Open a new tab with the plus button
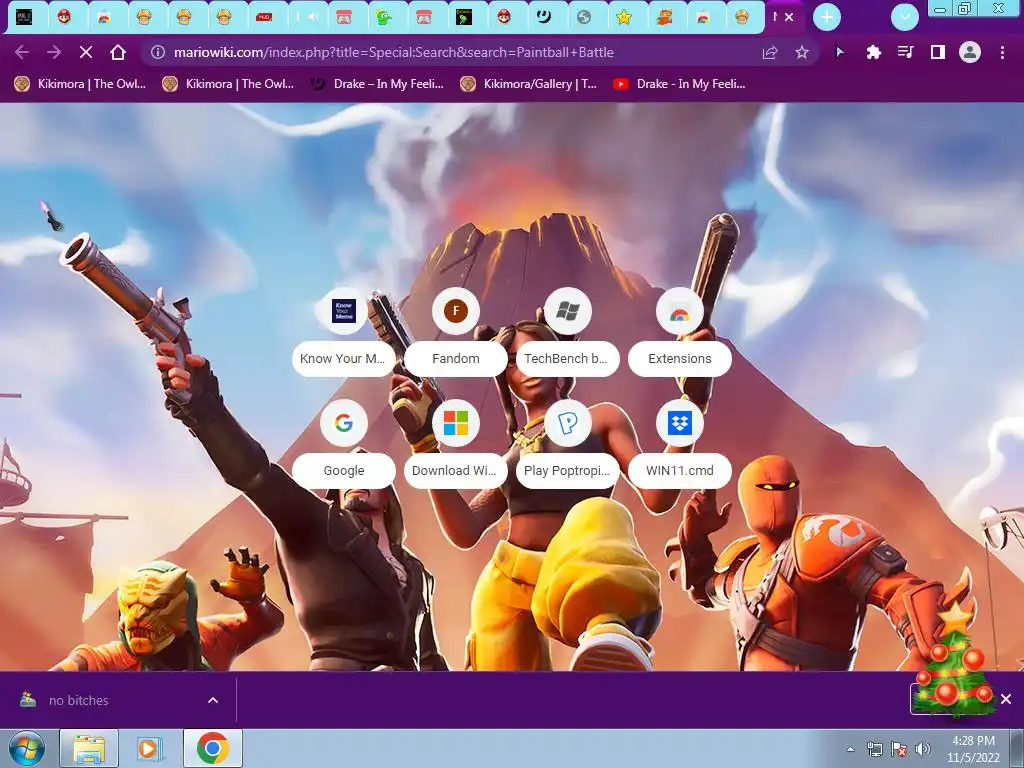The image size is (1024, 768). coord(827,18)
